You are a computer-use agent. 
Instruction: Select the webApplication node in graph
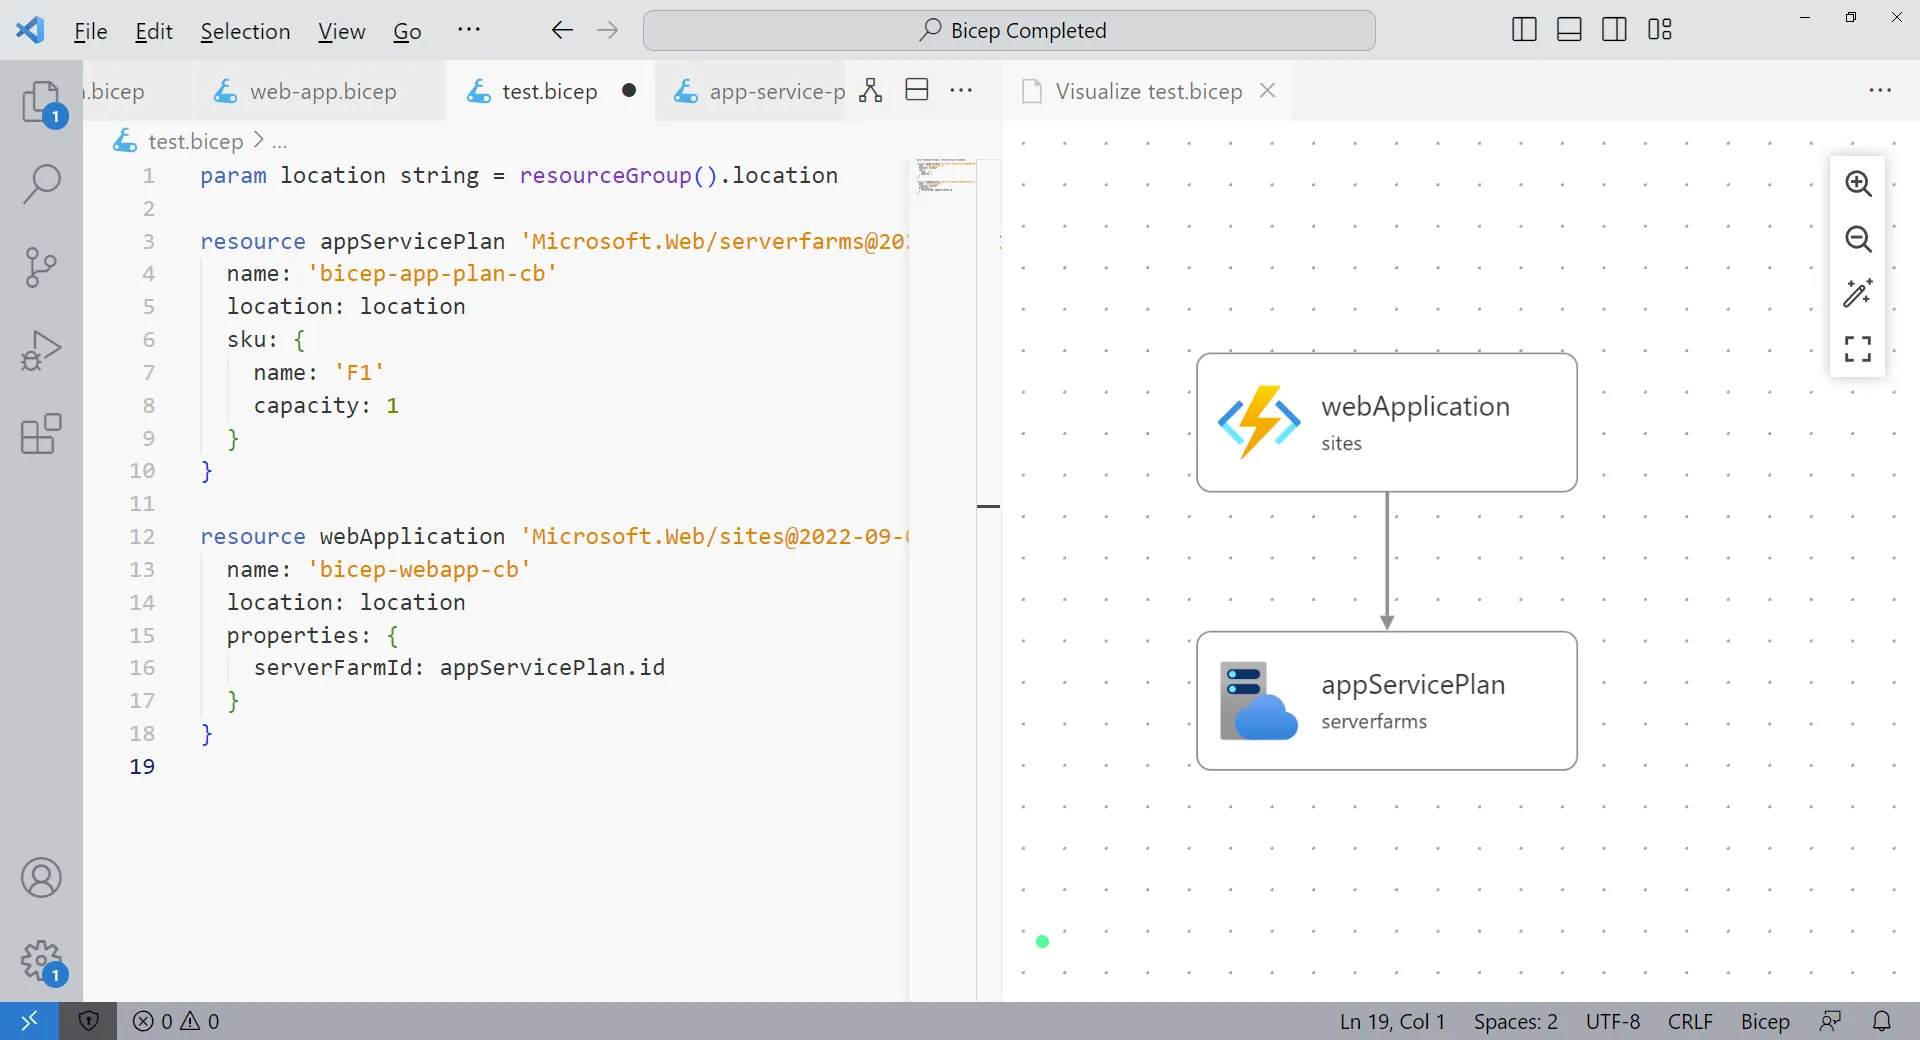(x=1387, y=422)
